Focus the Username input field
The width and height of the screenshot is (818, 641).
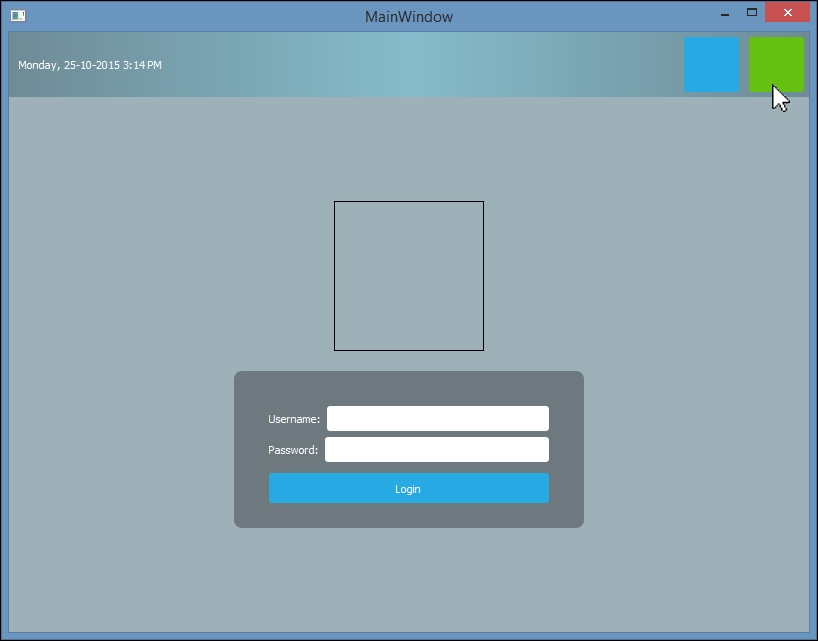point(438,418)
